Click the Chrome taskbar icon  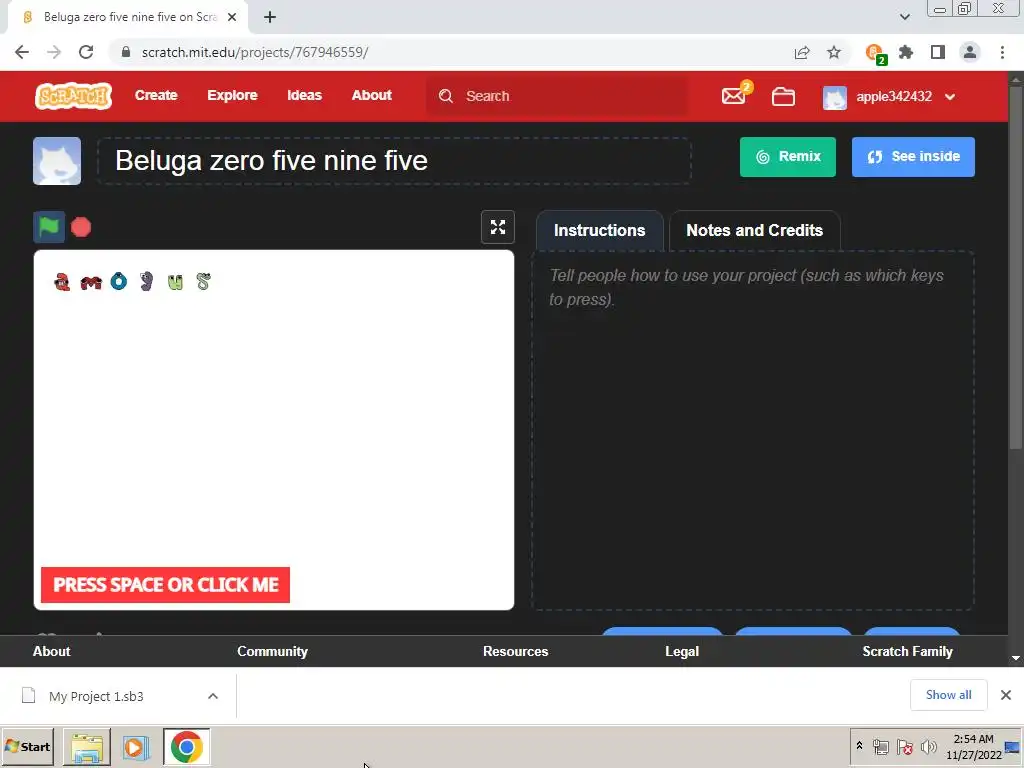pos(187,747)
